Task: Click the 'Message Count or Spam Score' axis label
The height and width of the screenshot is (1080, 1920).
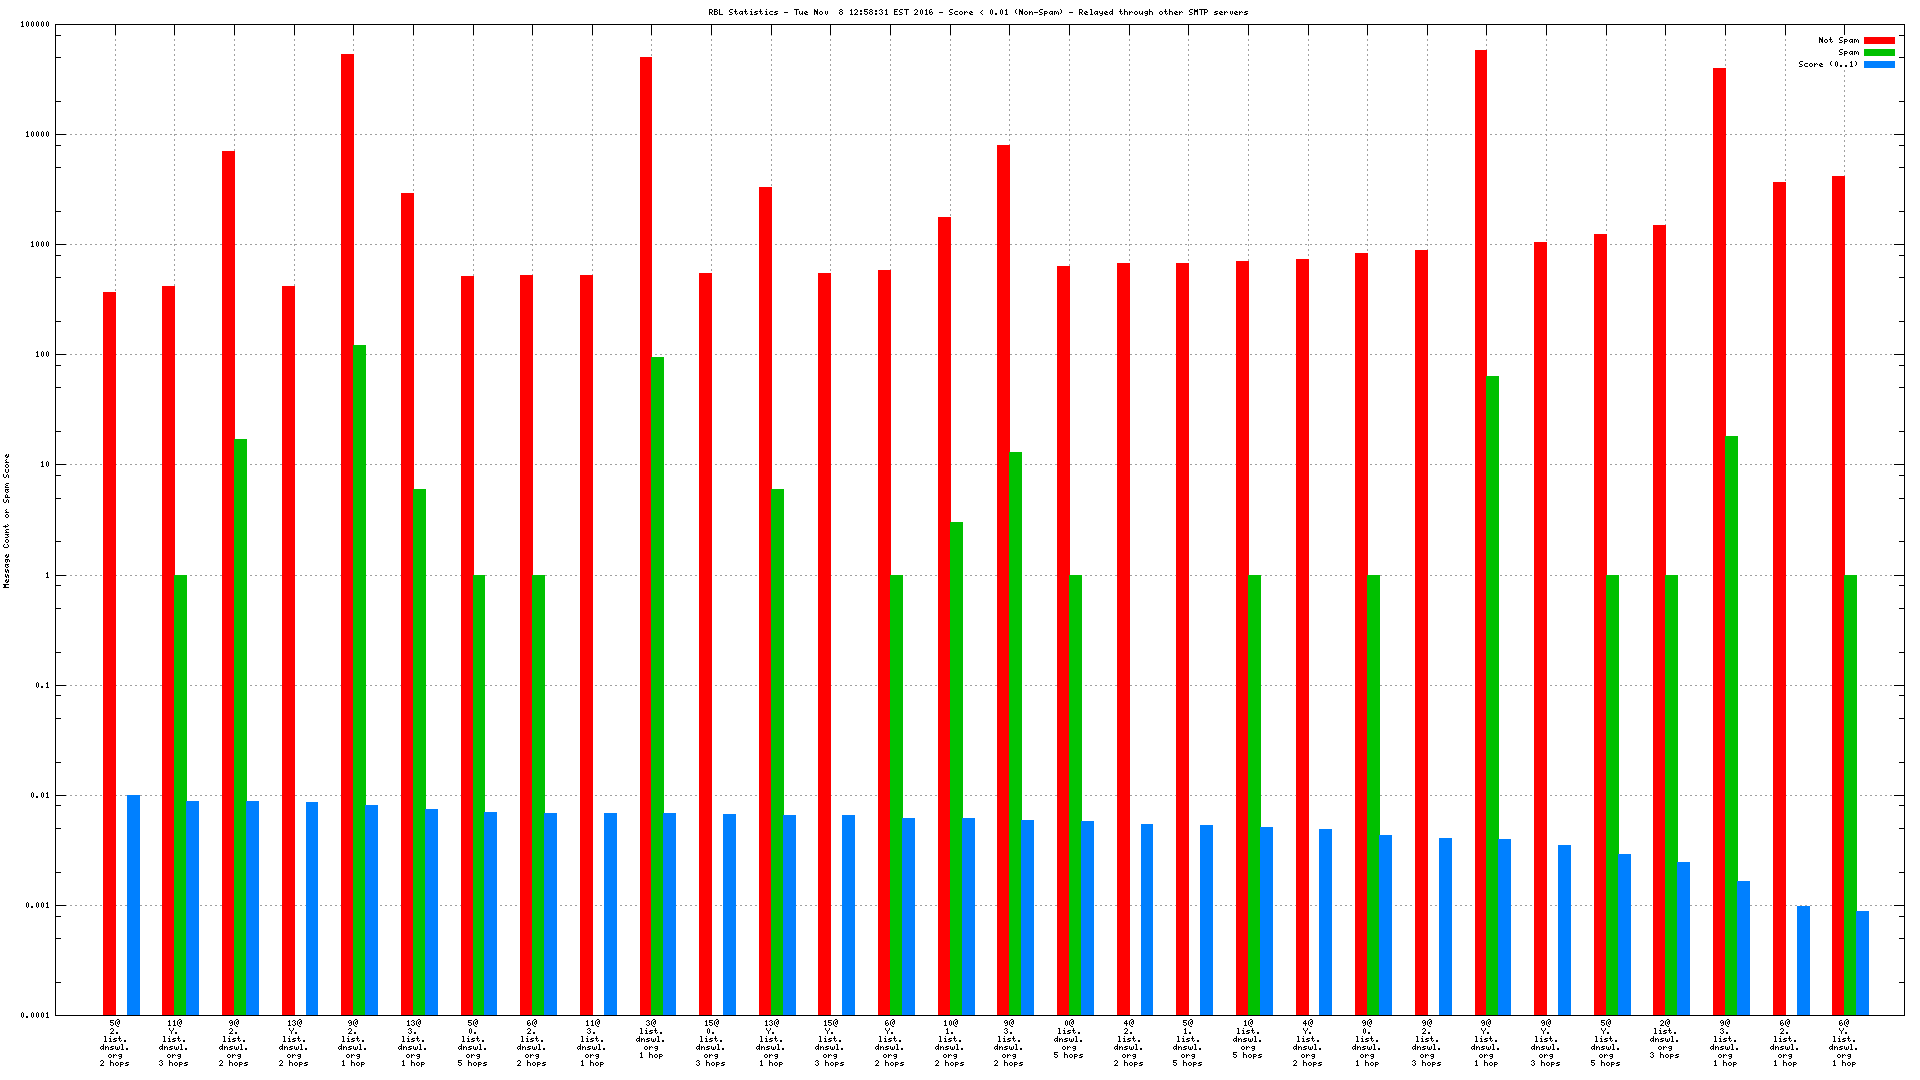Action: [x=6, y=520]
